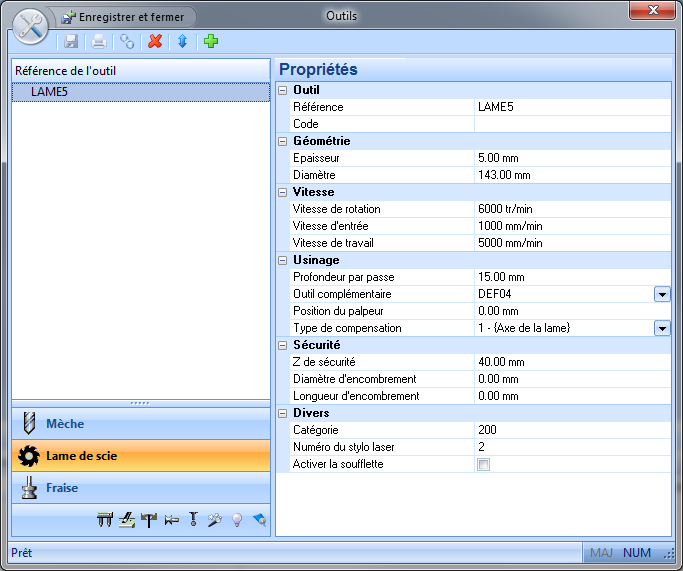
Task: Collapse the Sécurité property group
Action: coord(283,345)
